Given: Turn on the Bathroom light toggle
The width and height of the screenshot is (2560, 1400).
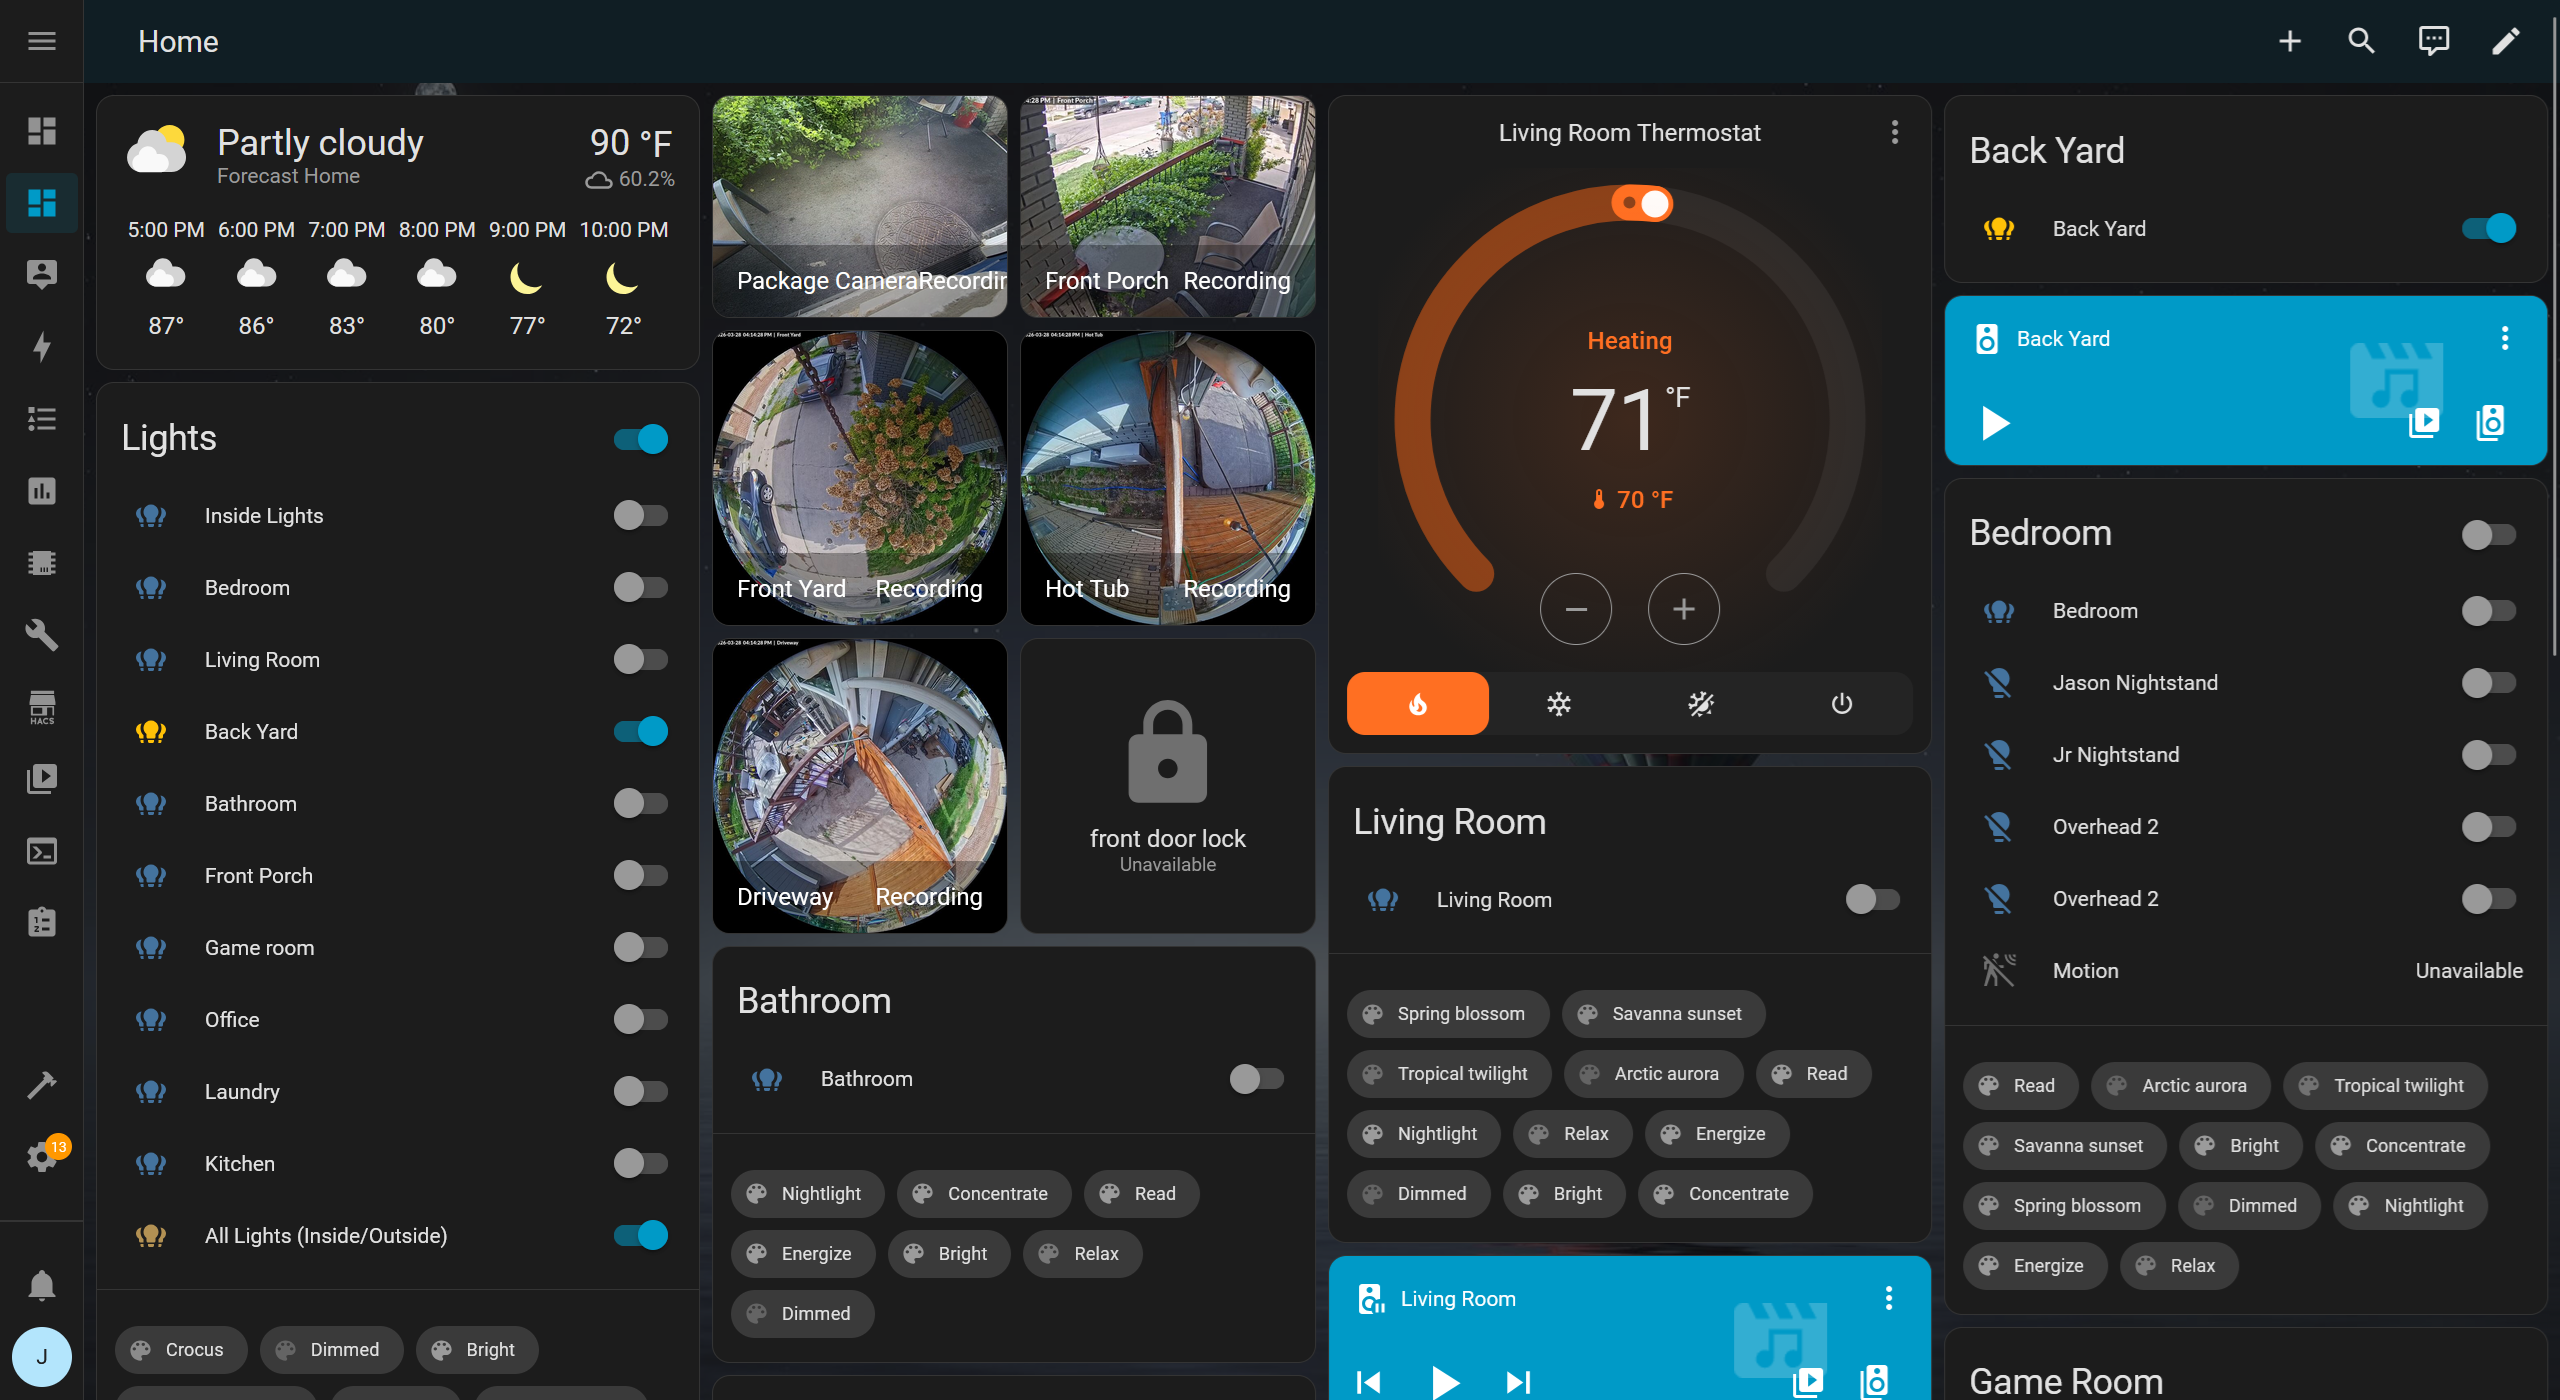Looking at the screenshot, I should pos(1256,1079).
